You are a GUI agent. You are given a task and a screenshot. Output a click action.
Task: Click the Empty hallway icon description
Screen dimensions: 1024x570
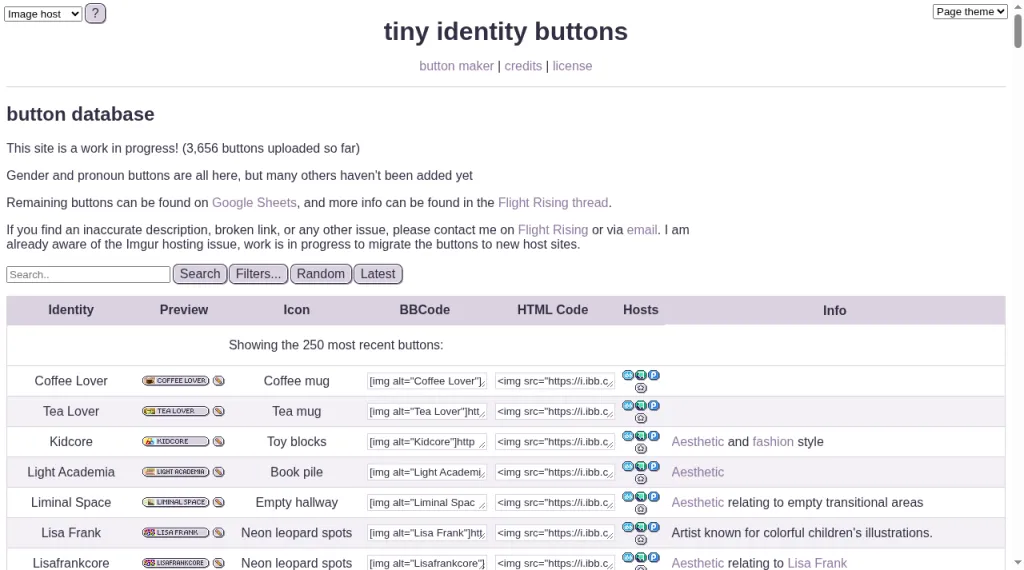(296, 502)
